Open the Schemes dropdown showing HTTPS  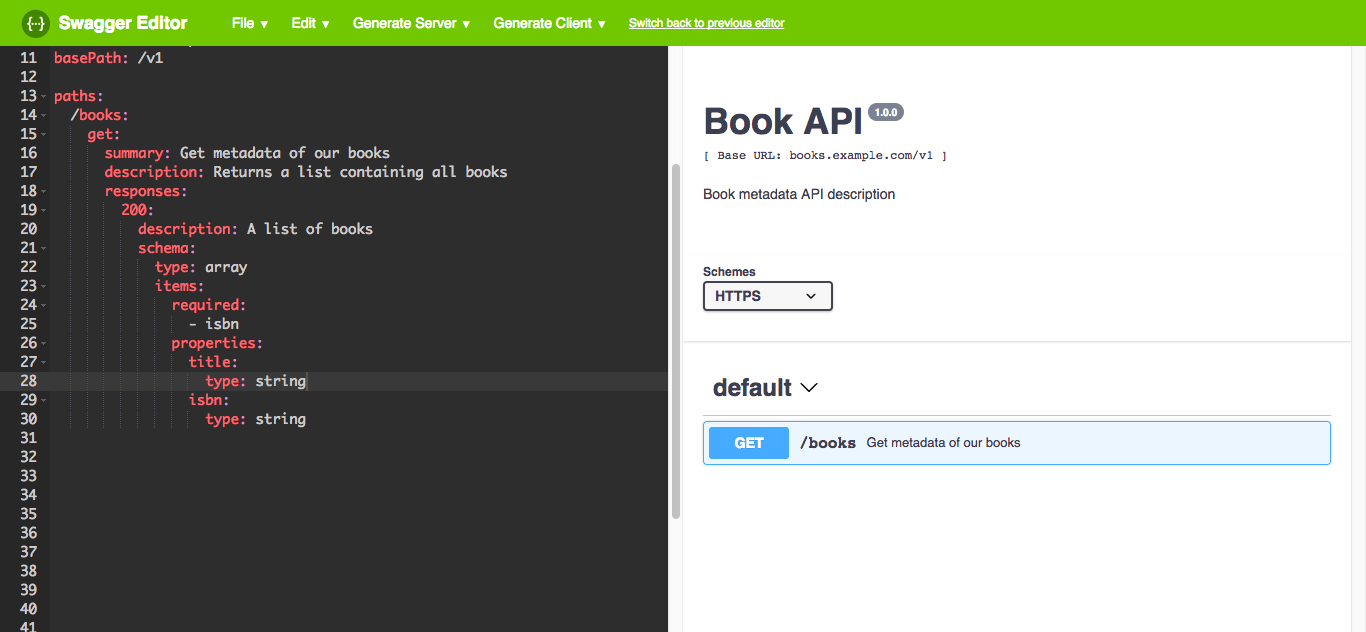pos(767,296)
